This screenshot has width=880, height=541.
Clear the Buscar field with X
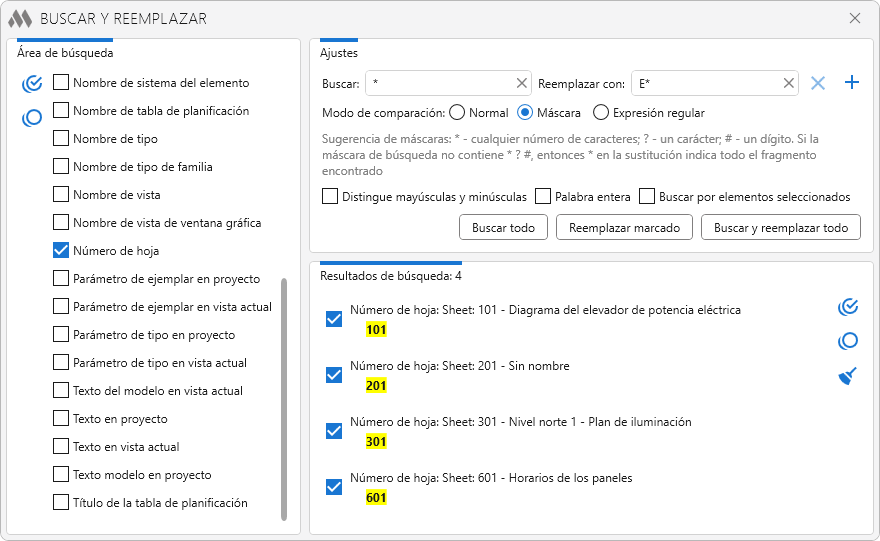point(521,84)
